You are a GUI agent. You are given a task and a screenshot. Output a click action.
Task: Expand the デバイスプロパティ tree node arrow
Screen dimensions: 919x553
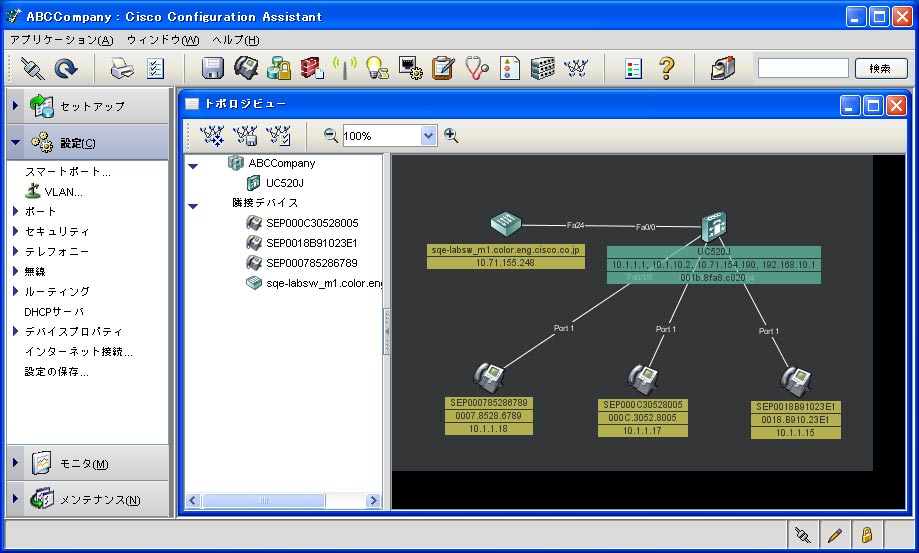coord(16,331)
